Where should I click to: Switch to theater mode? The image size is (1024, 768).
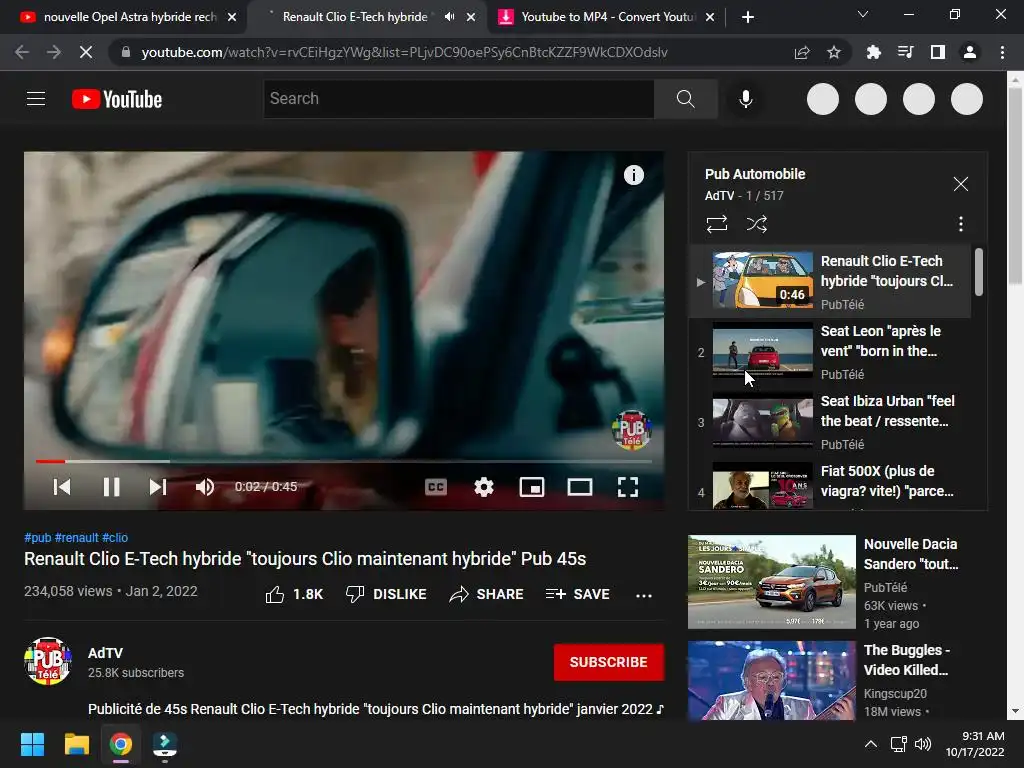tap(580, 487)
